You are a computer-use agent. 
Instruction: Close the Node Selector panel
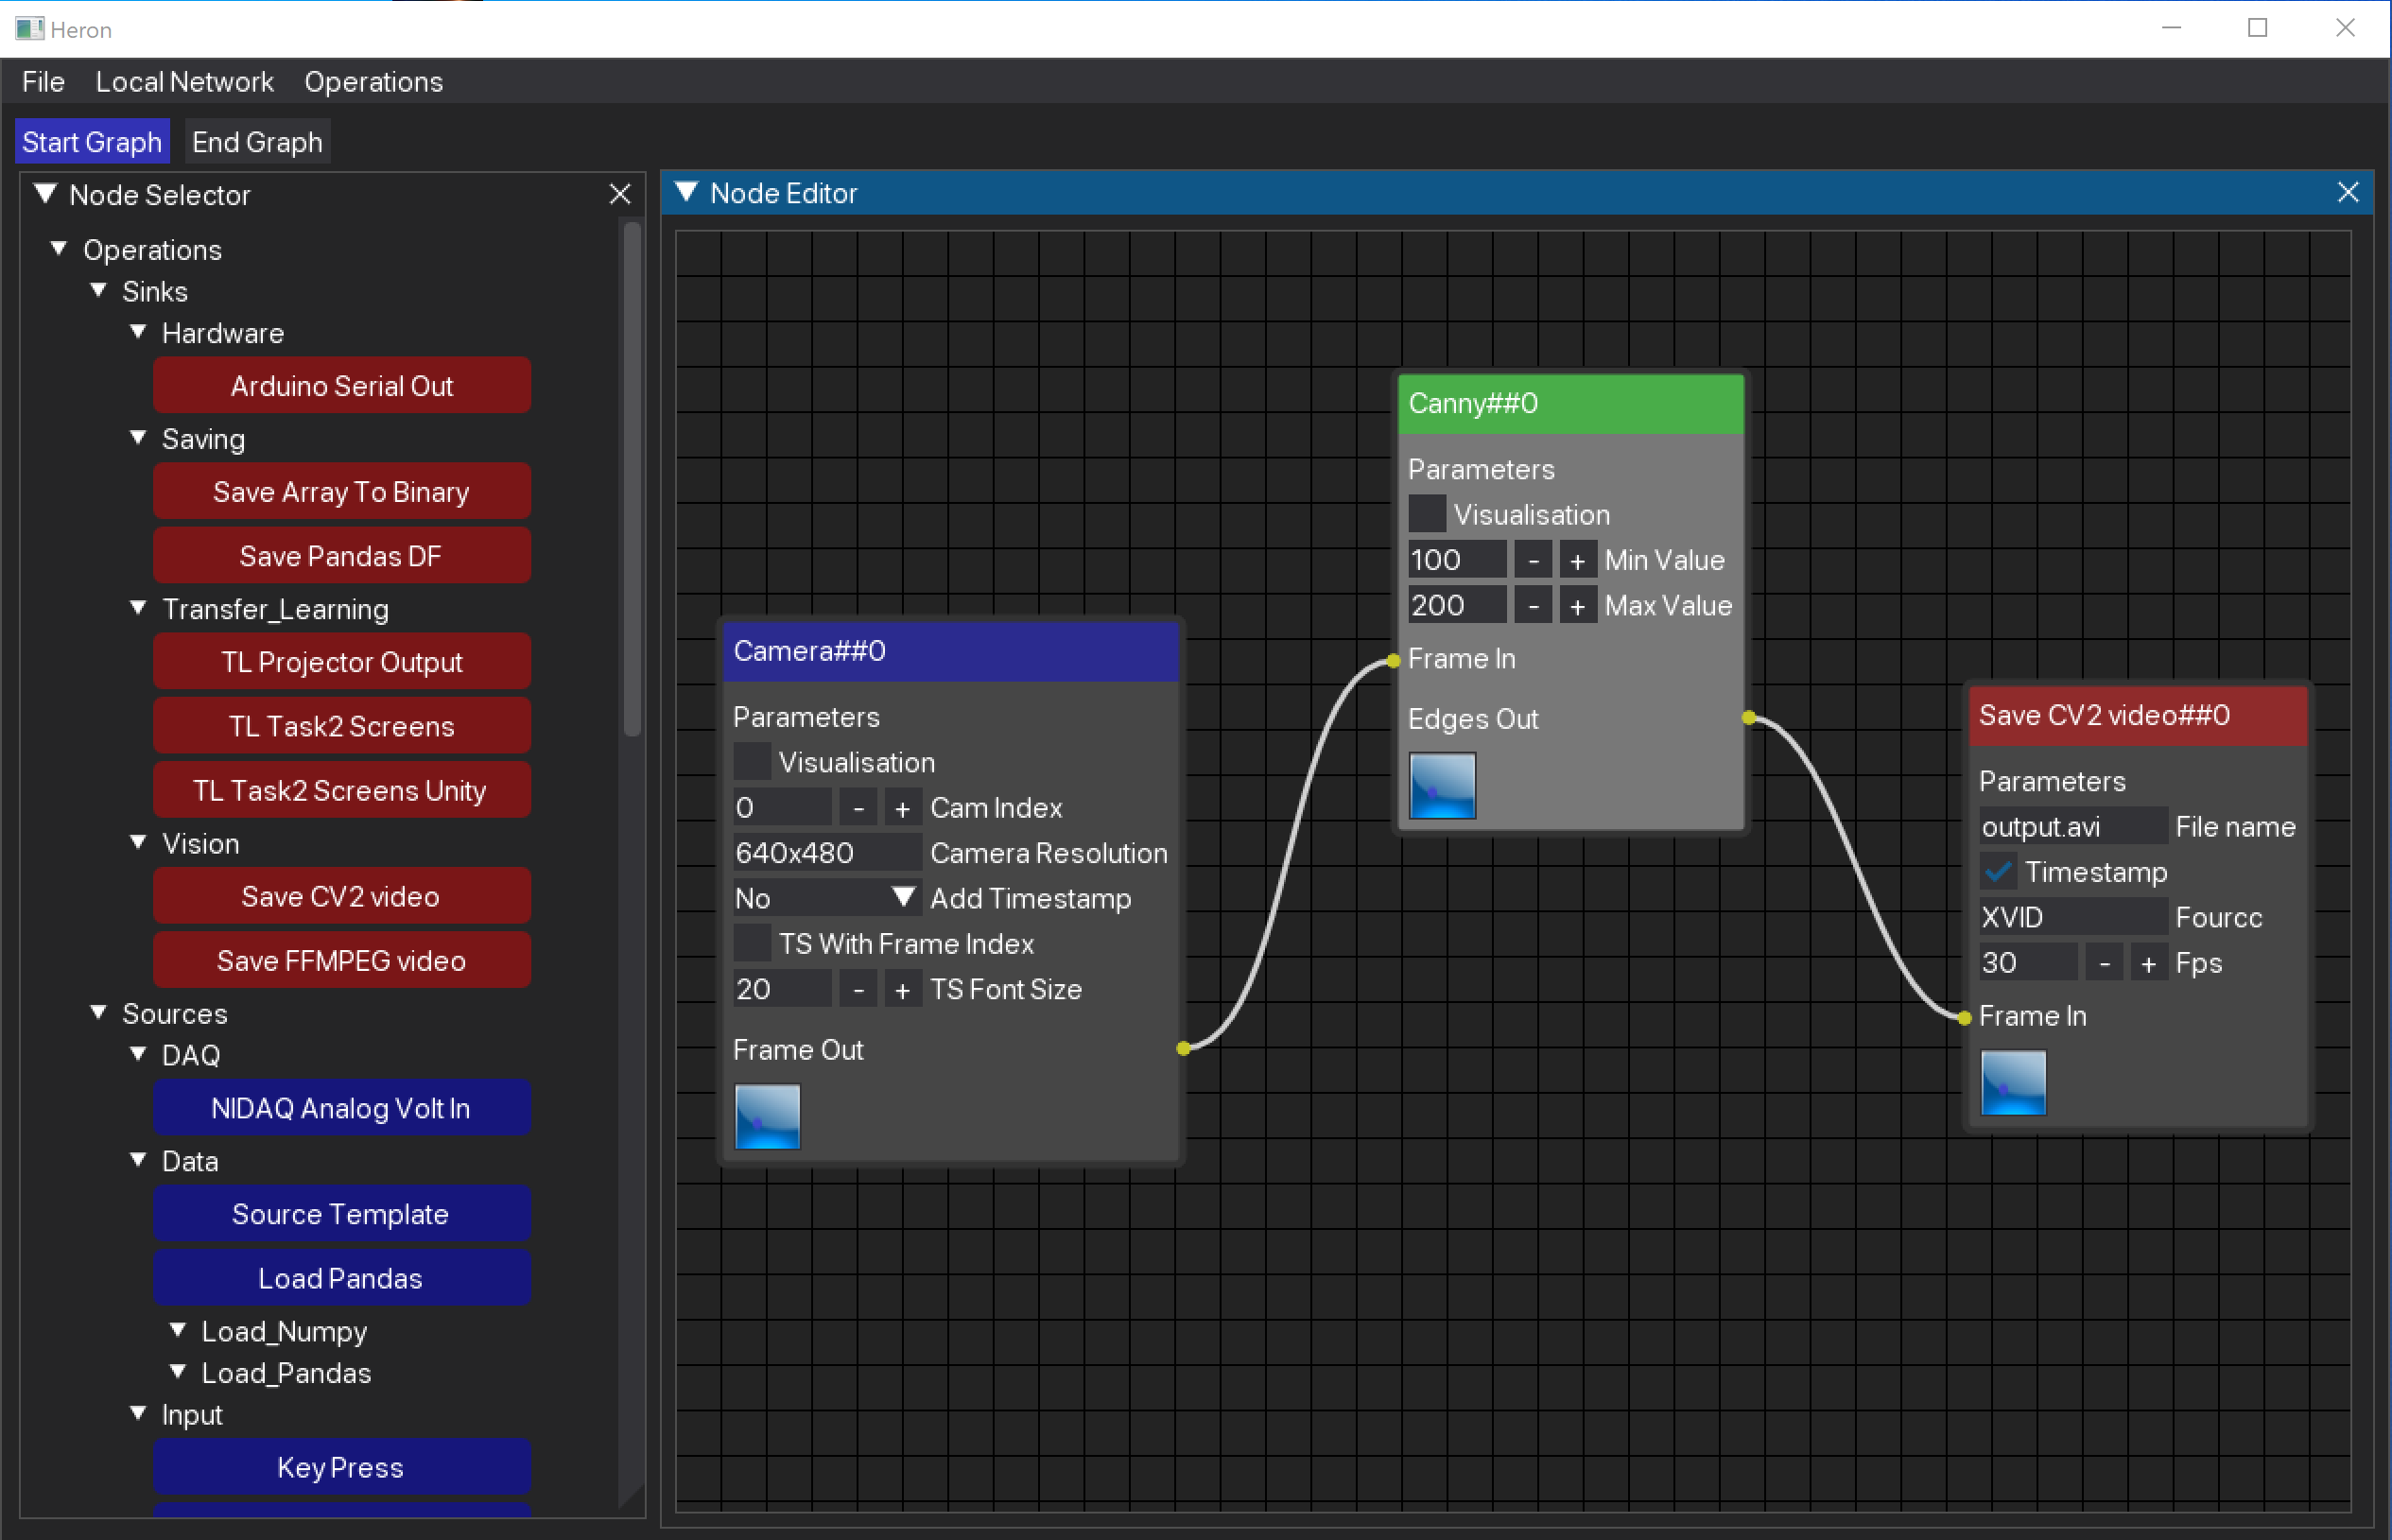click(620, 194)
